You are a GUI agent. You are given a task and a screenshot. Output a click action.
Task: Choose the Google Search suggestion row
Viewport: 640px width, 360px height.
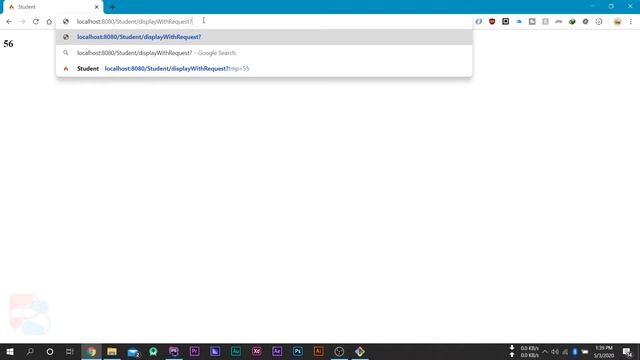point(264,53)
